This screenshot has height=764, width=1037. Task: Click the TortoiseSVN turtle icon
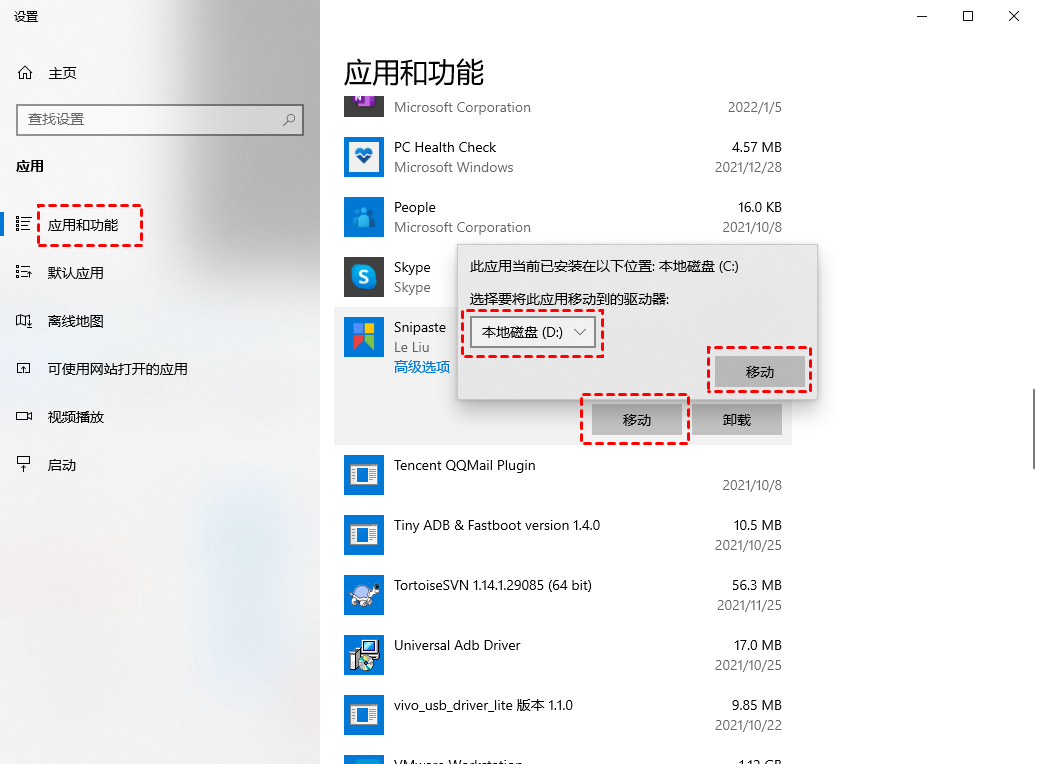pyautogui.click(x=364, y=595)
